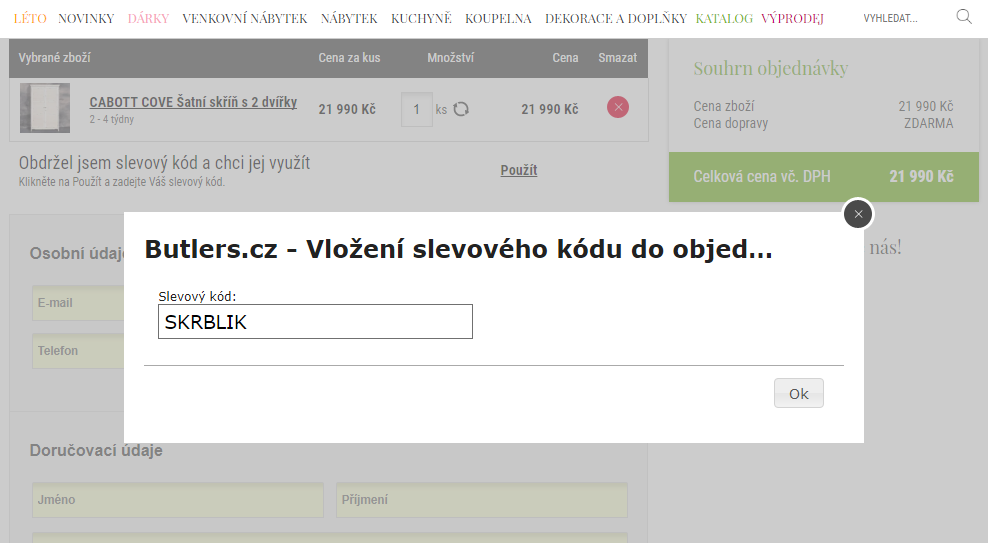Open the VENKOVNÍ NÁBYTEK menu
988x543 pixels.
(244, 18)
